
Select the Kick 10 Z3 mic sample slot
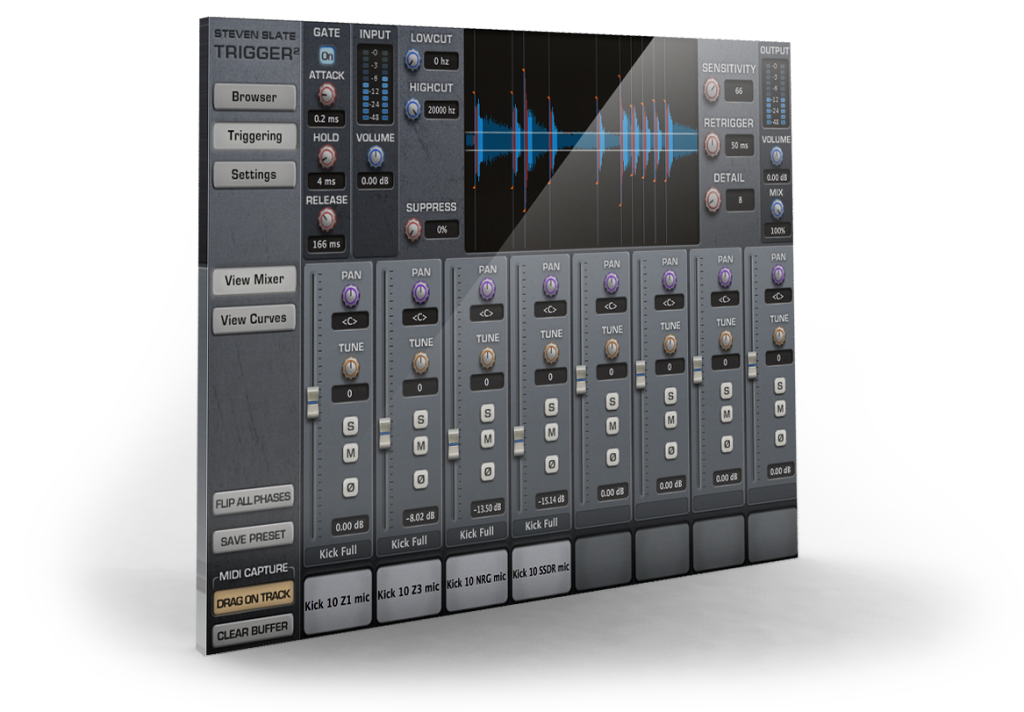coord(409,591)
